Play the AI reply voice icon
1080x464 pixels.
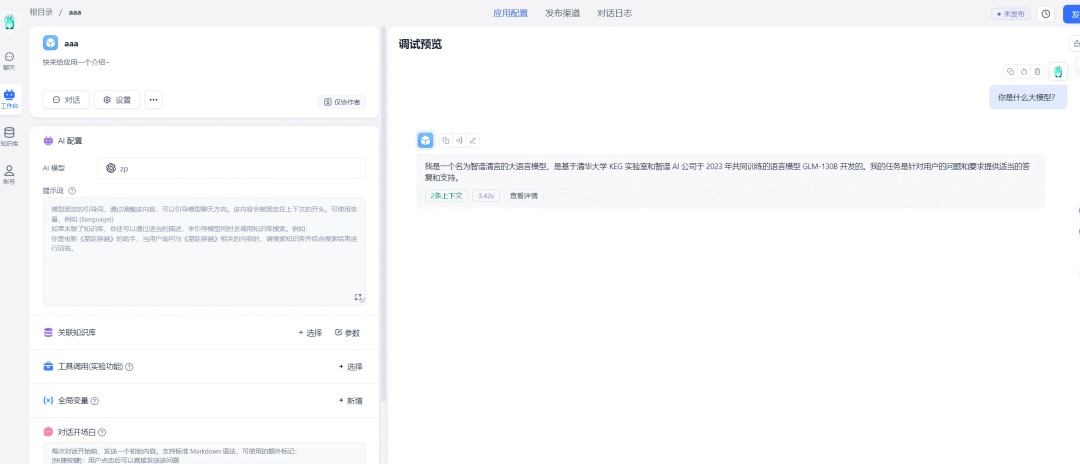tap(459, 140)
